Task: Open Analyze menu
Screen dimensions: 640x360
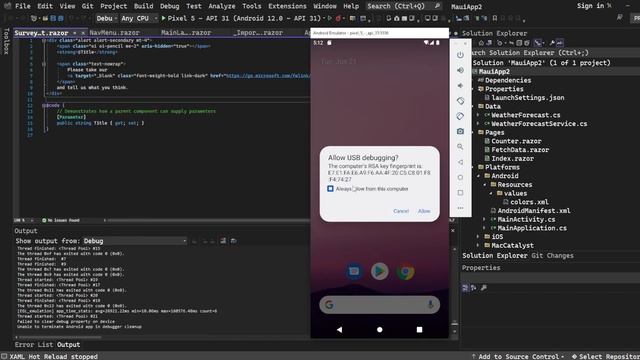Action: 222,6
